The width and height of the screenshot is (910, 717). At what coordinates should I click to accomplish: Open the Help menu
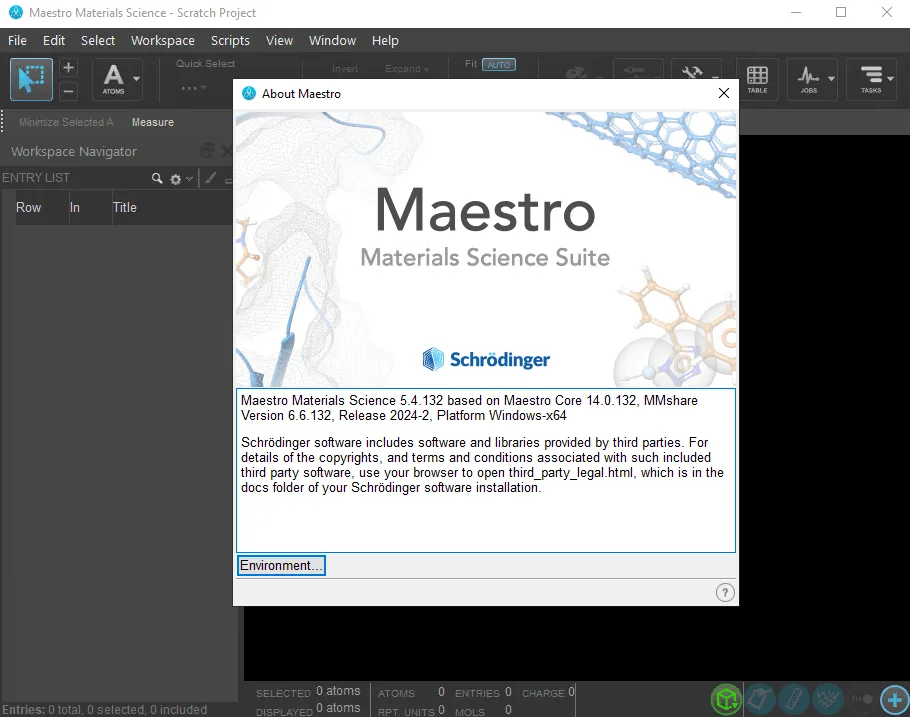[x=385, y=41]
